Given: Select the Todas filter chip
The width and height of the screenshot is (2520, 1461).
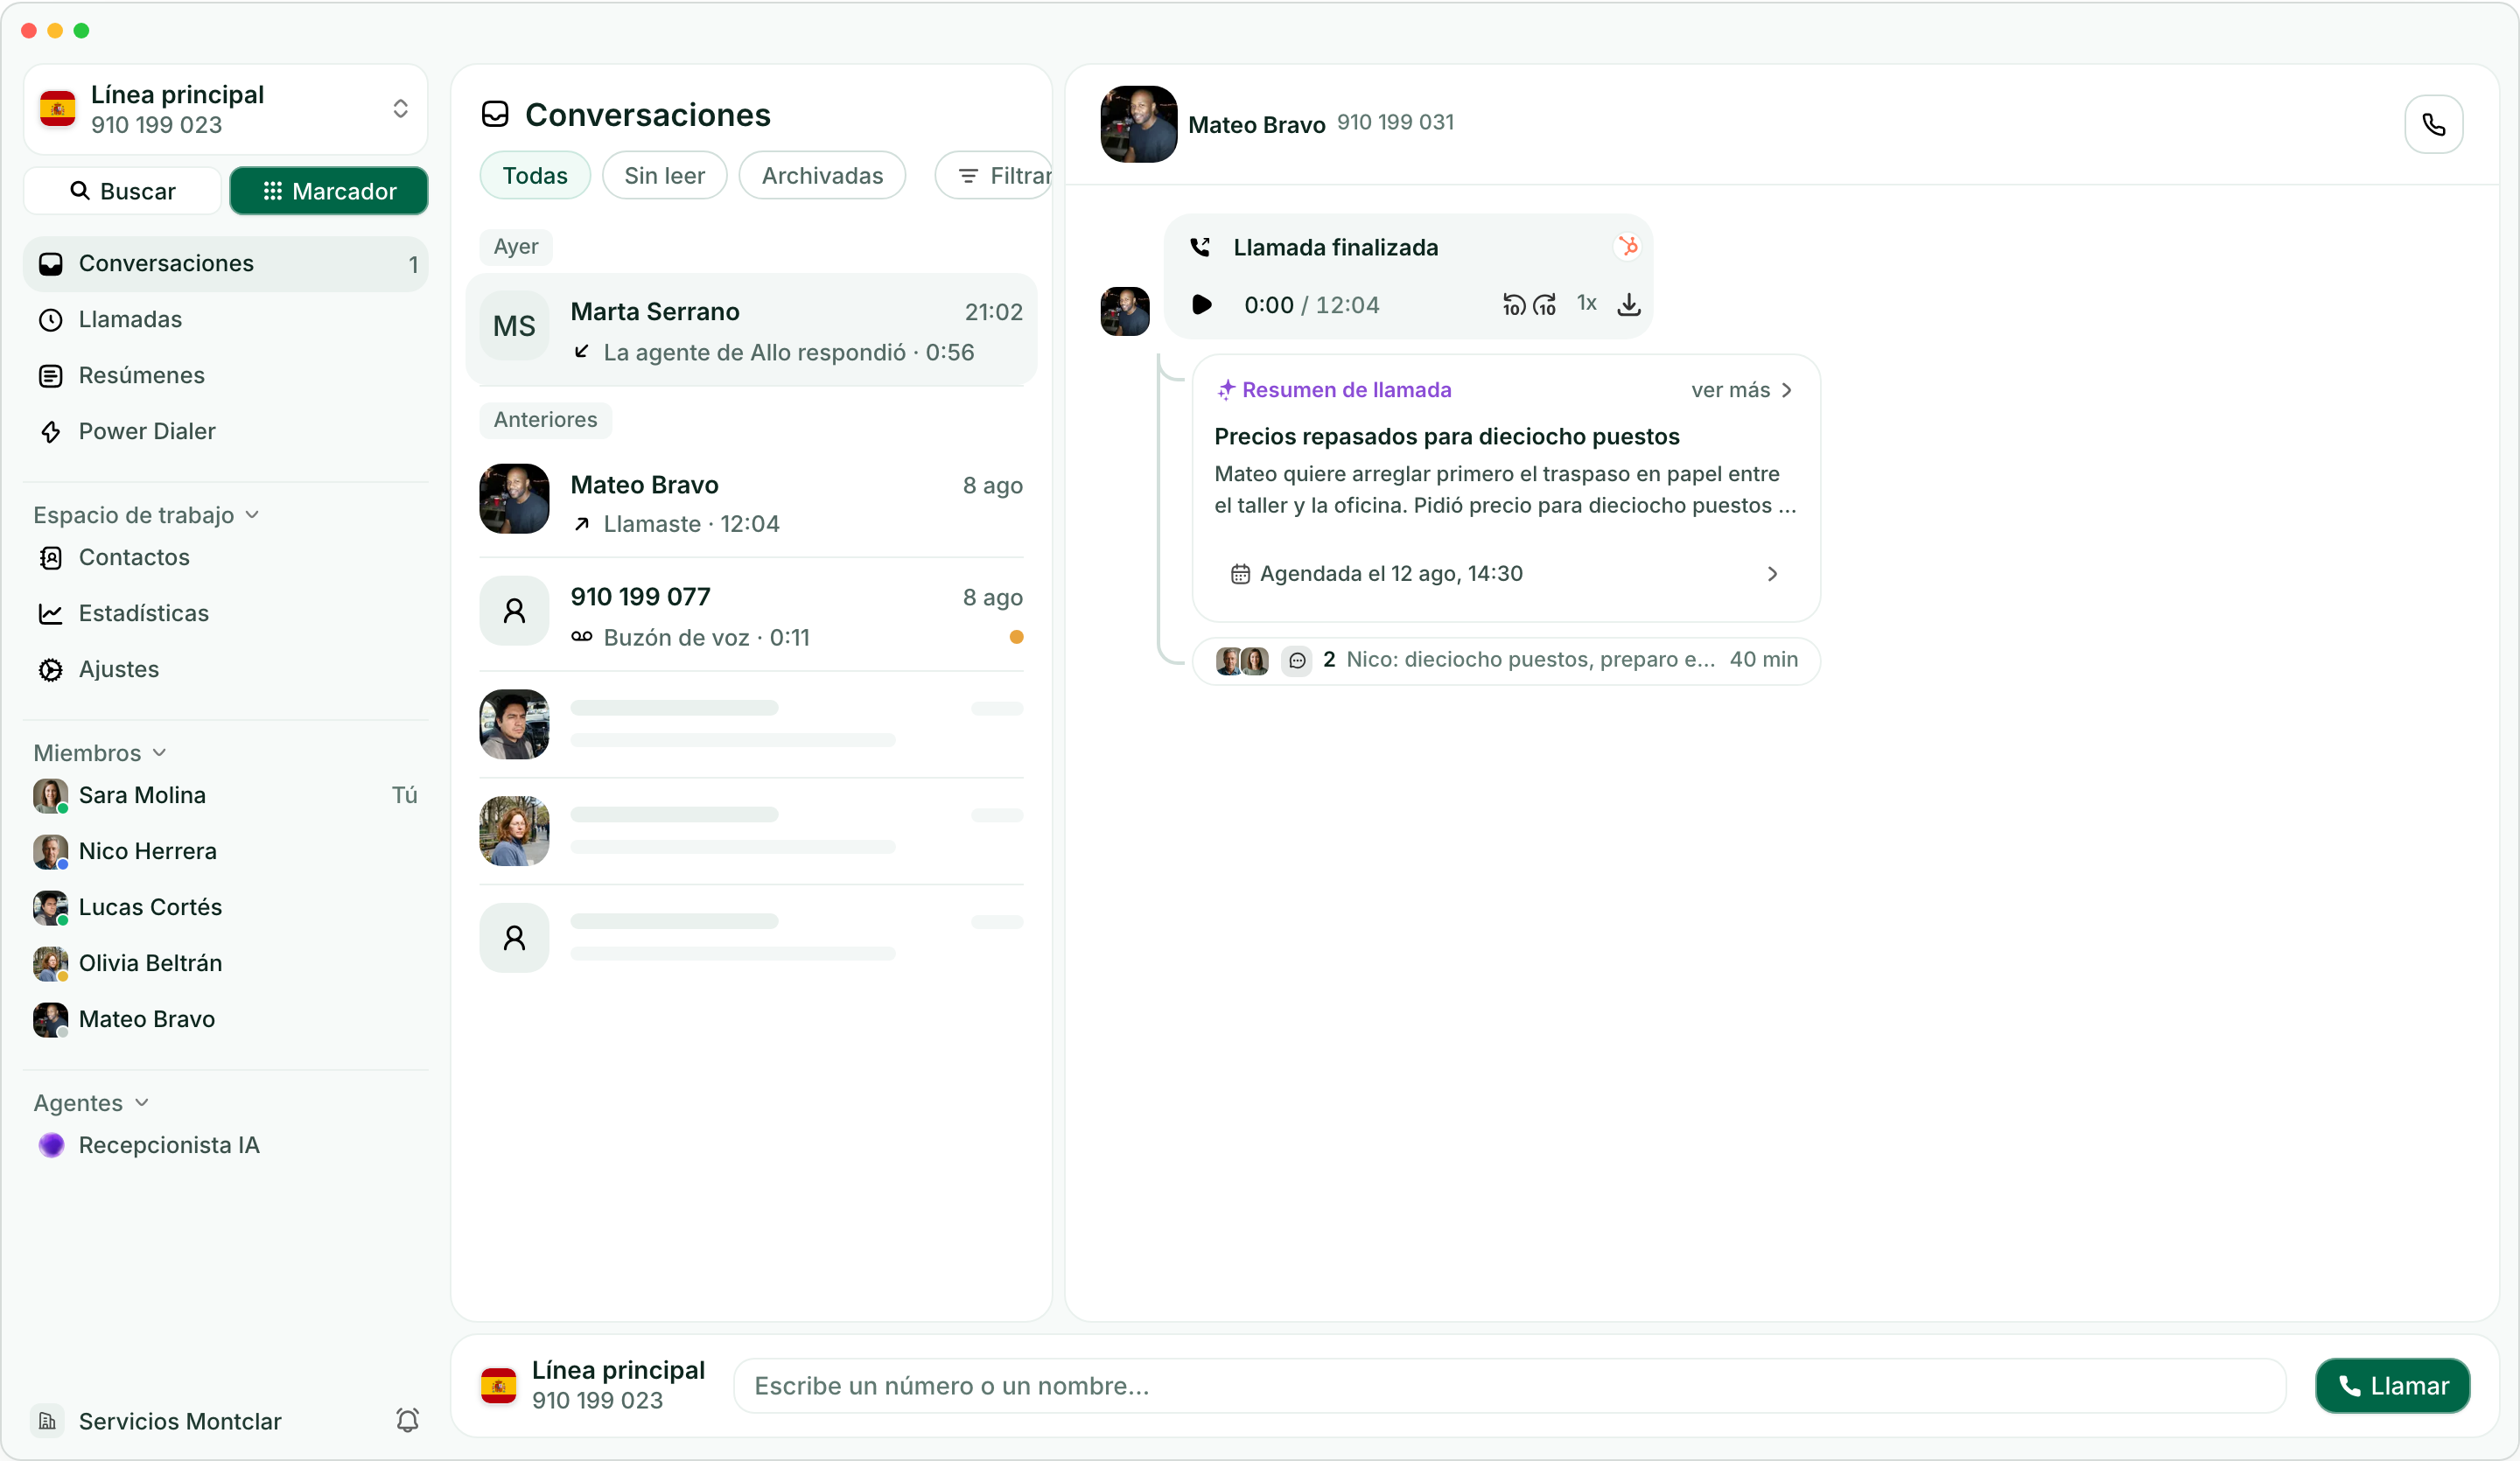Looking at the screenshot, I should click(x=535, y=176).
